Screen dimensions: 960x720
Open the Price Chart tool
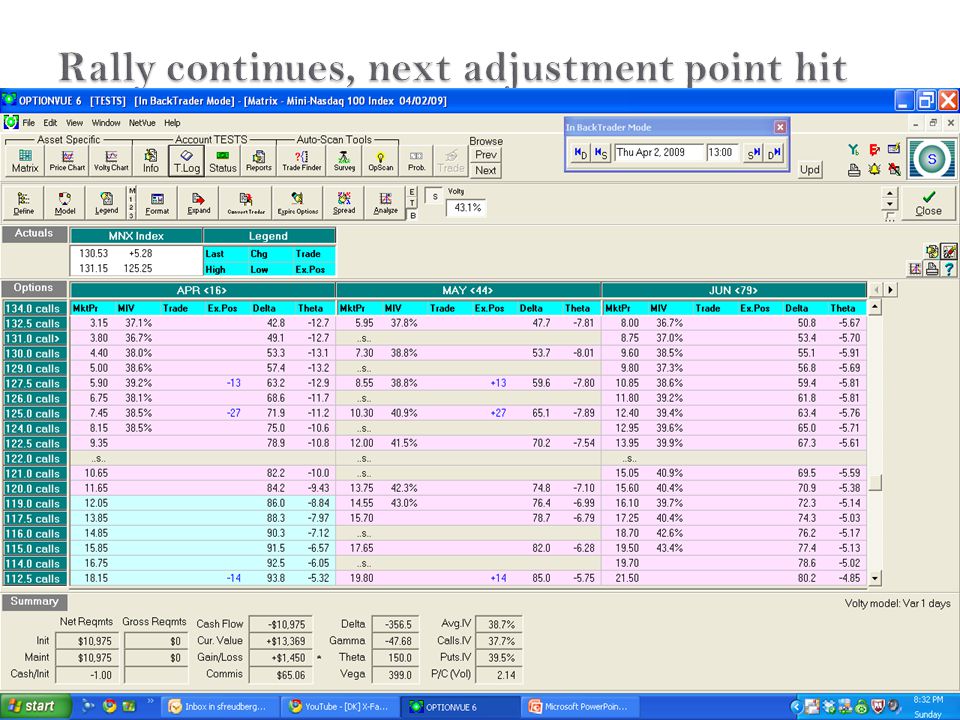[x=67, y=161]
